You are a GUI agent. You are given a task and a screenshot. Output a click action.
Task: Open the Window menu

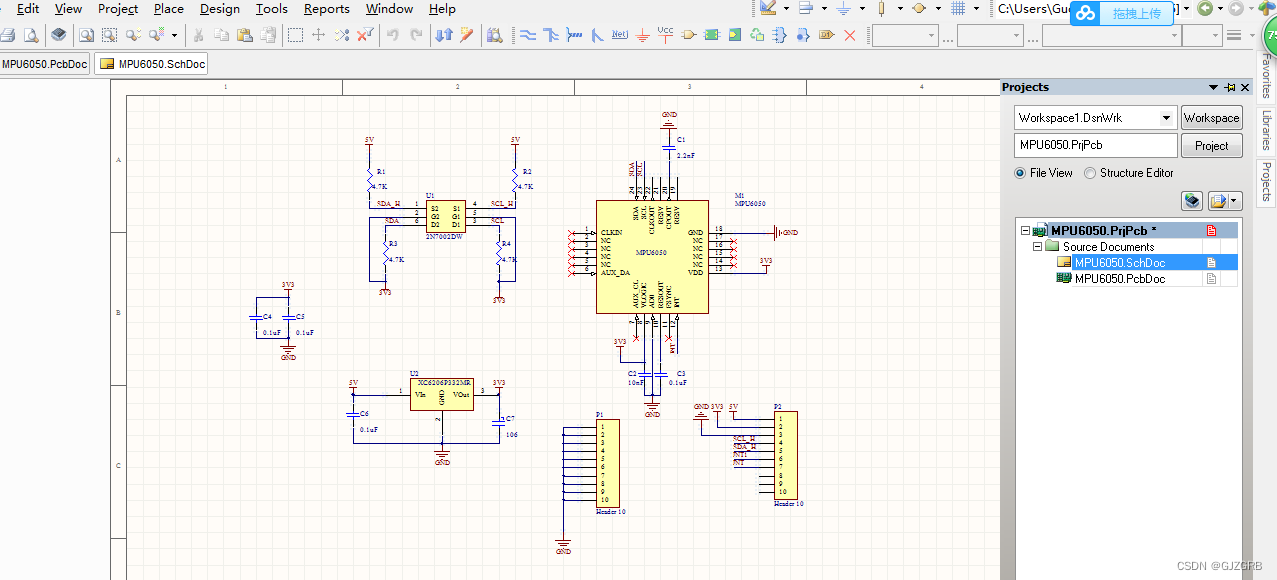[x=390, y=9]
